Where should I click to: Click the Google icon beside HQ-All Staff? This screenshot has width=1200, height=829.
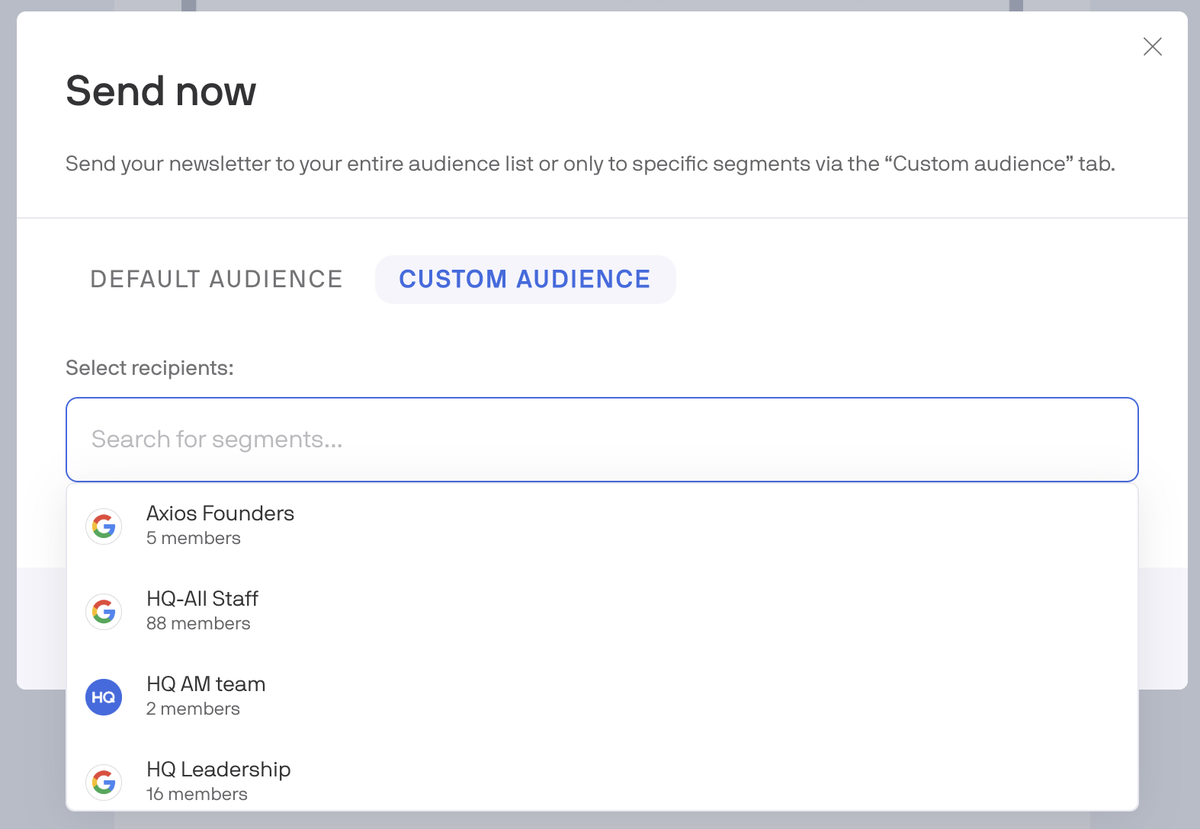coord(104,611)
